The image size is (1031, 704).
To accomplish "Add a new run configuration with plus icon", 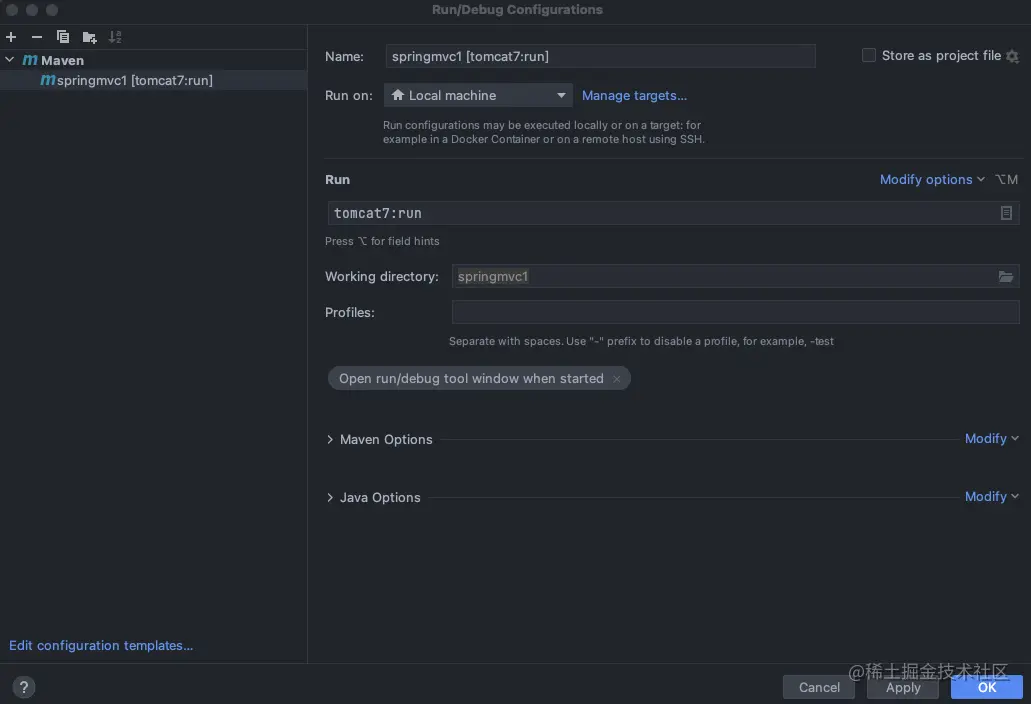I will point(11,37).
